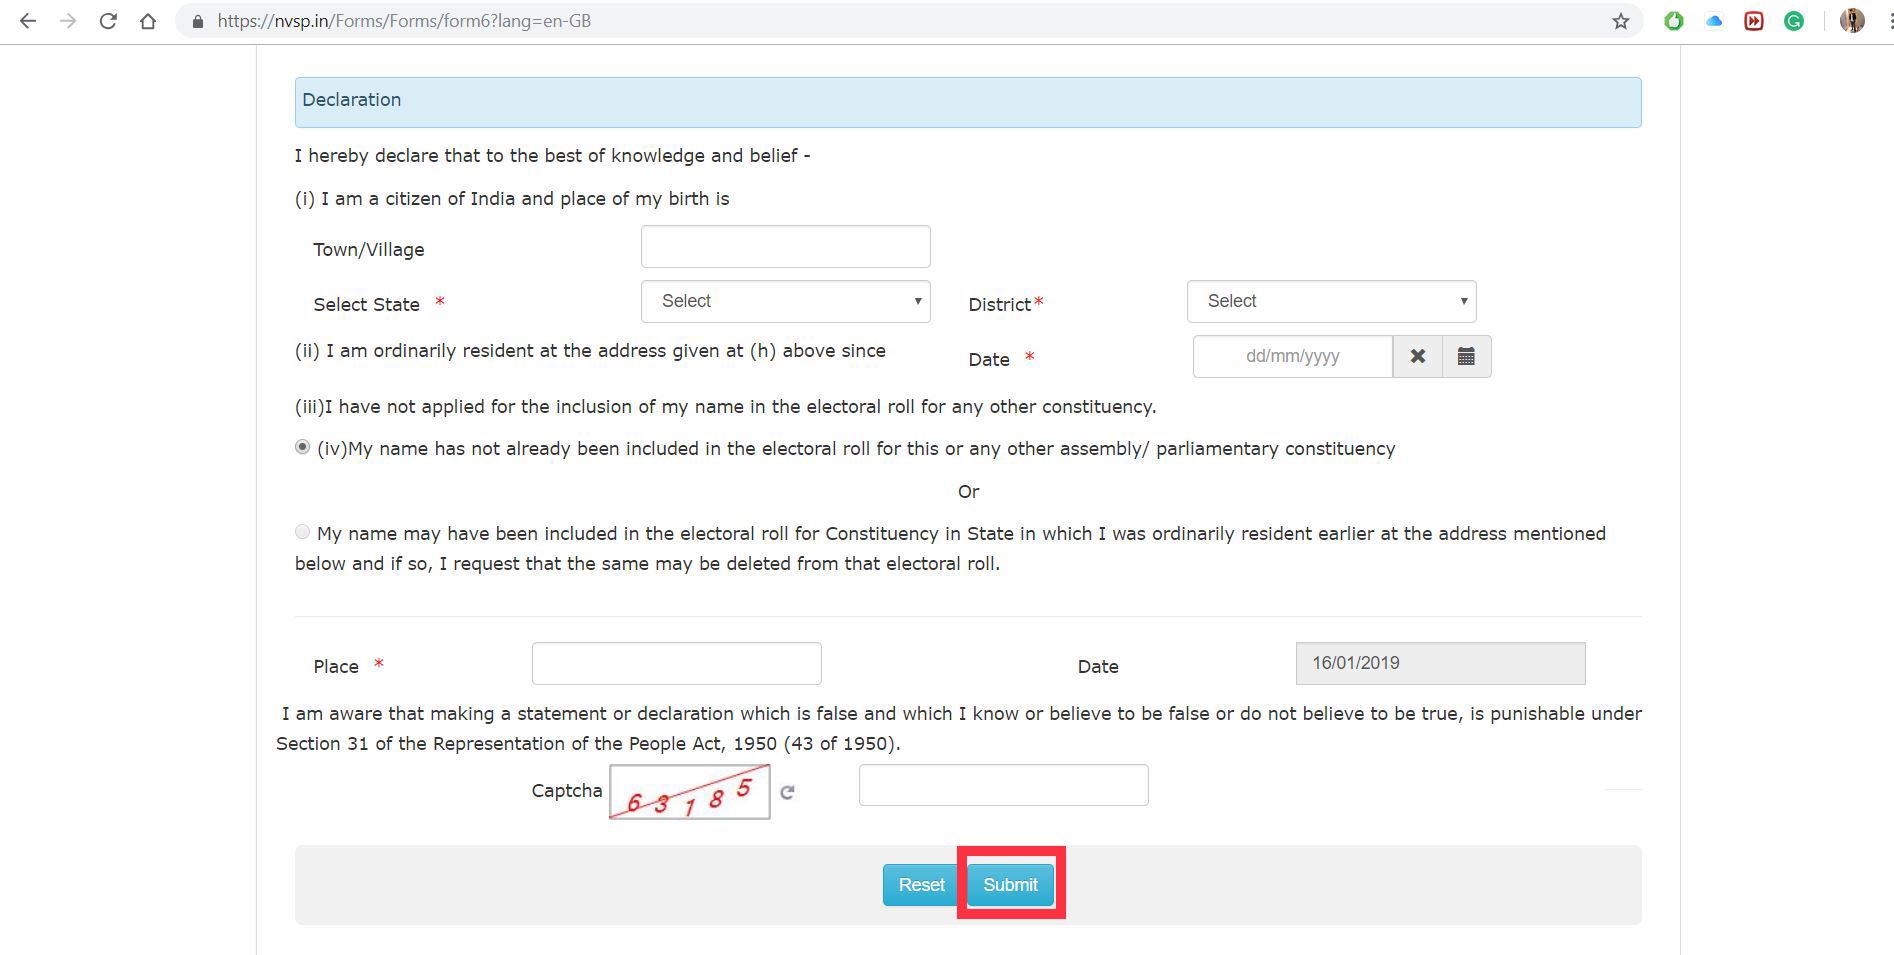Click the 'Select State' label
1894x955 pixels.
[367, 305]
